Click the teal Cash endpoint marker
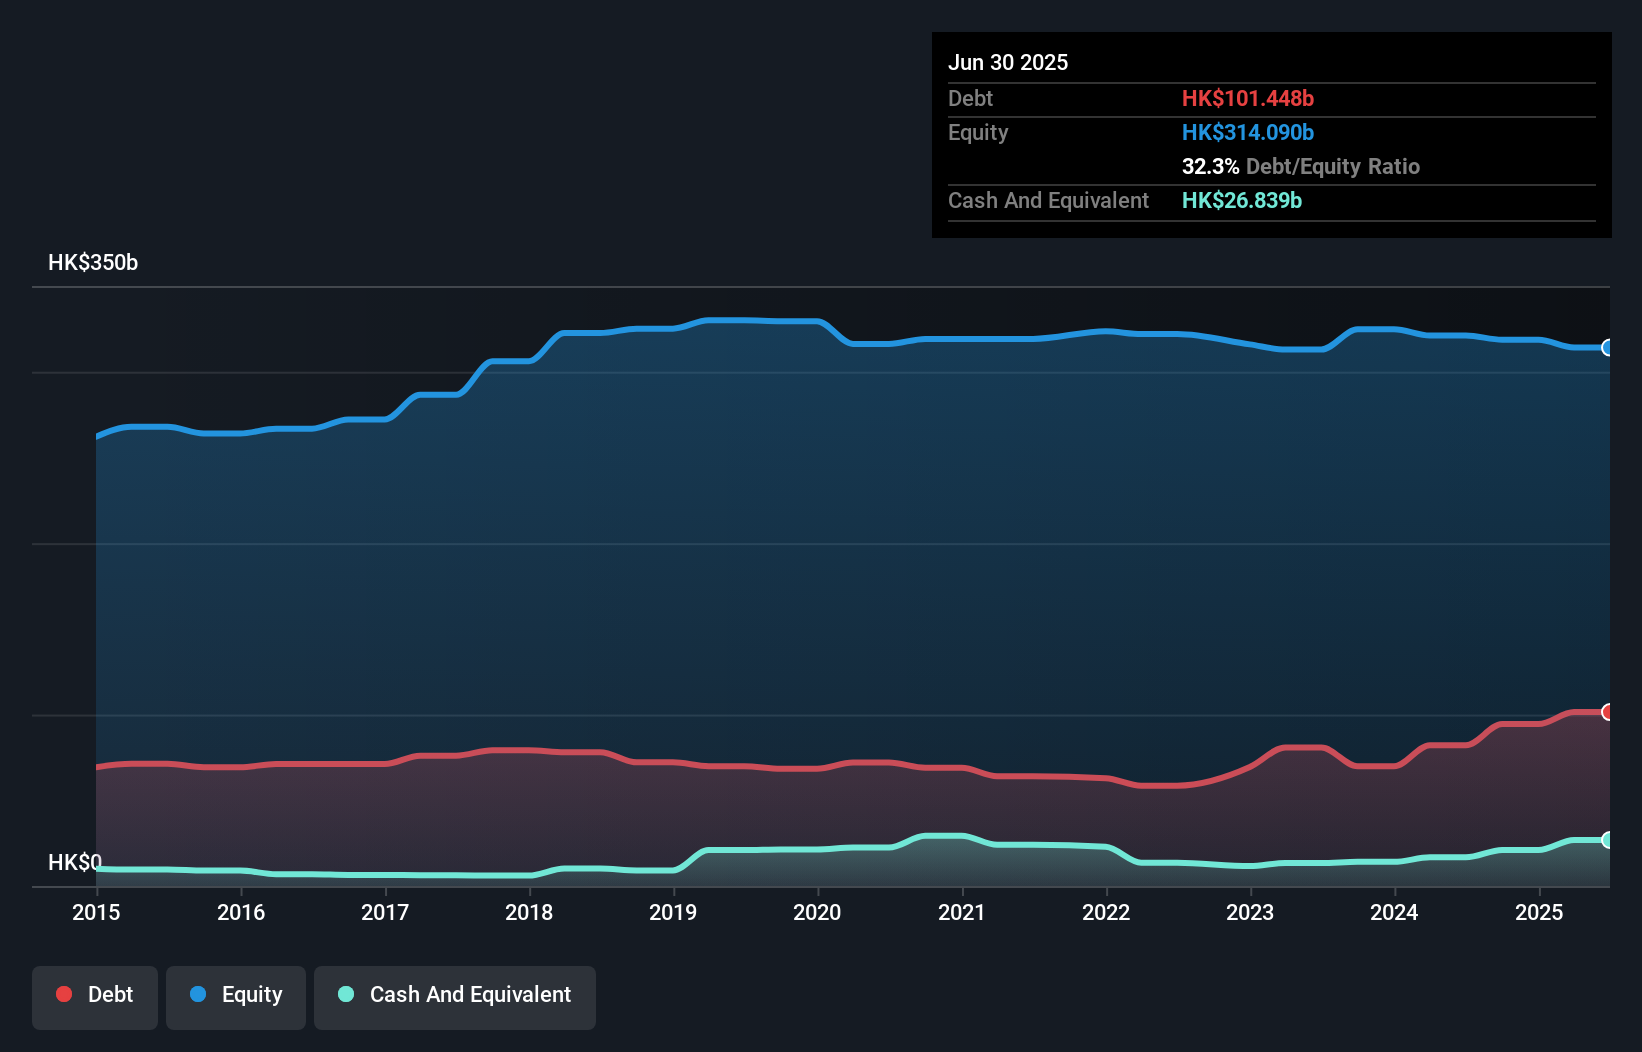This screenshot has width=1642, height=1052. coord(1608,840)
